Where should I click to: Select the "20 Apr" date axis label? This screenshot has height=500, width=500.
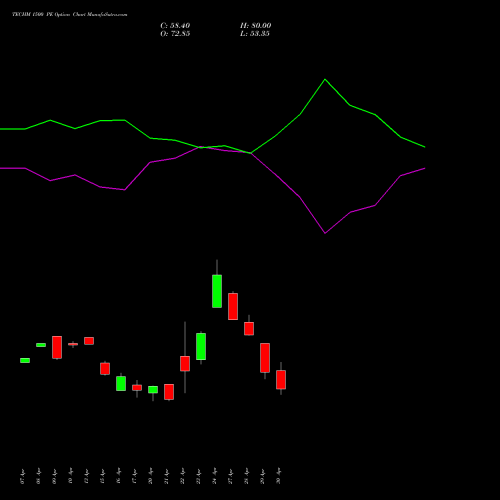tap(150, 476)
